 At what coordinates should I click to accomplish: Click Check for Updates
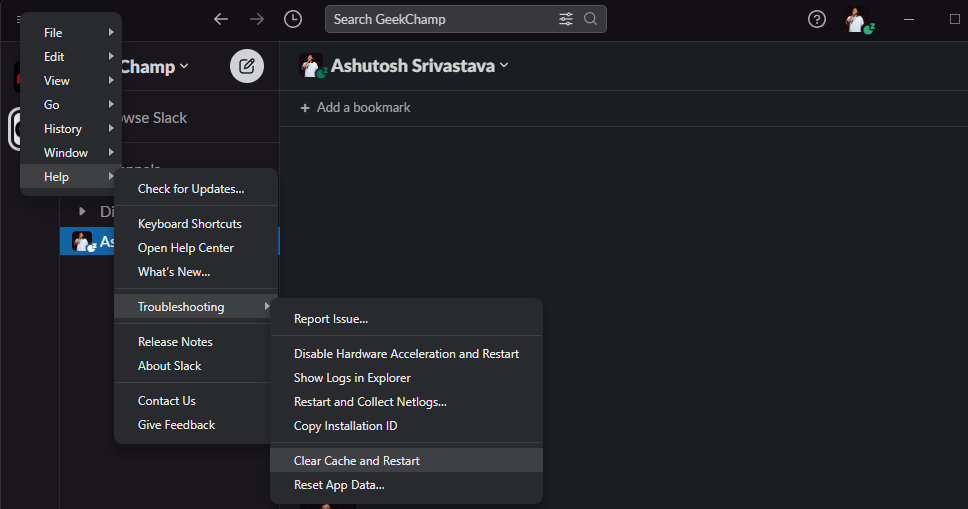(x=191, y=189)
